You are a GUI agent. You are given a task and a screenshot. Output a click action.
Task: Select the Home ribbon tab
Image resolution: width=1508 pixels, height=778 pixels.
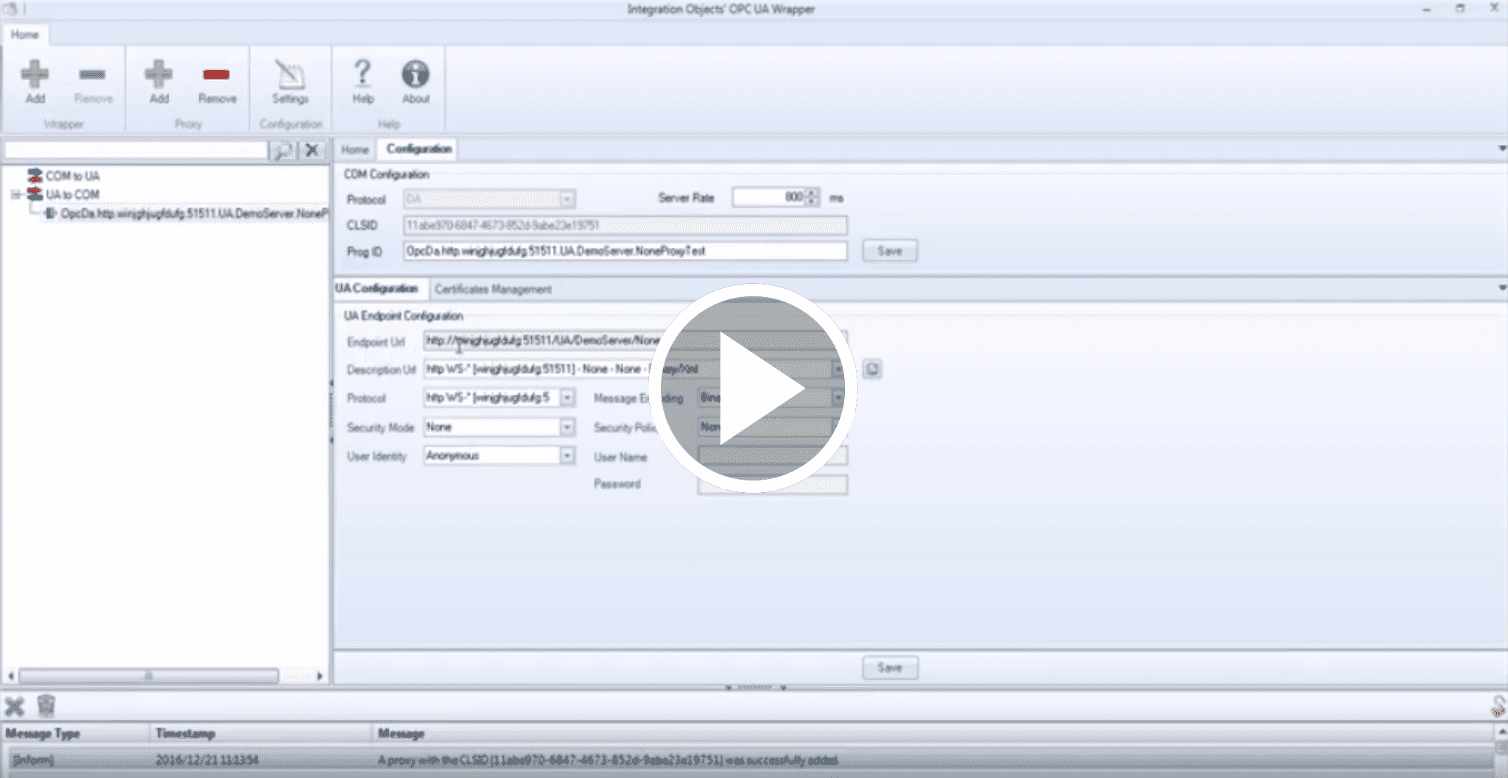click(25, 34)
